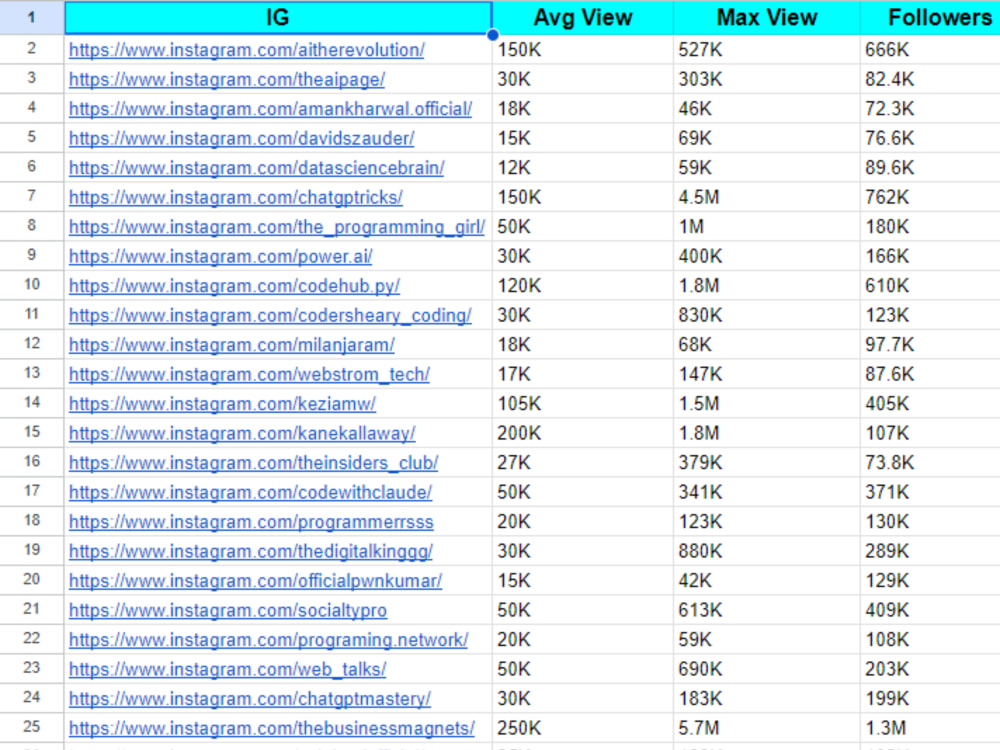Select row header 7

tap(32, 196)
